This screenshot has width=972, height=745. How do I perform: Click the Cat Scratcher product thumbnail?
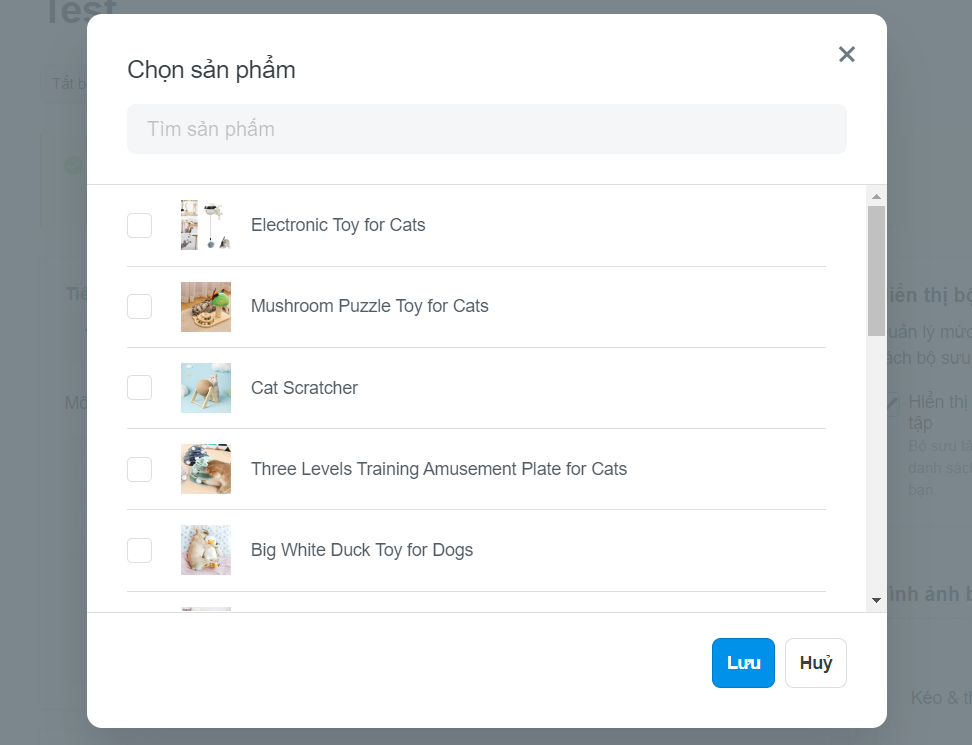coord(206,388)
